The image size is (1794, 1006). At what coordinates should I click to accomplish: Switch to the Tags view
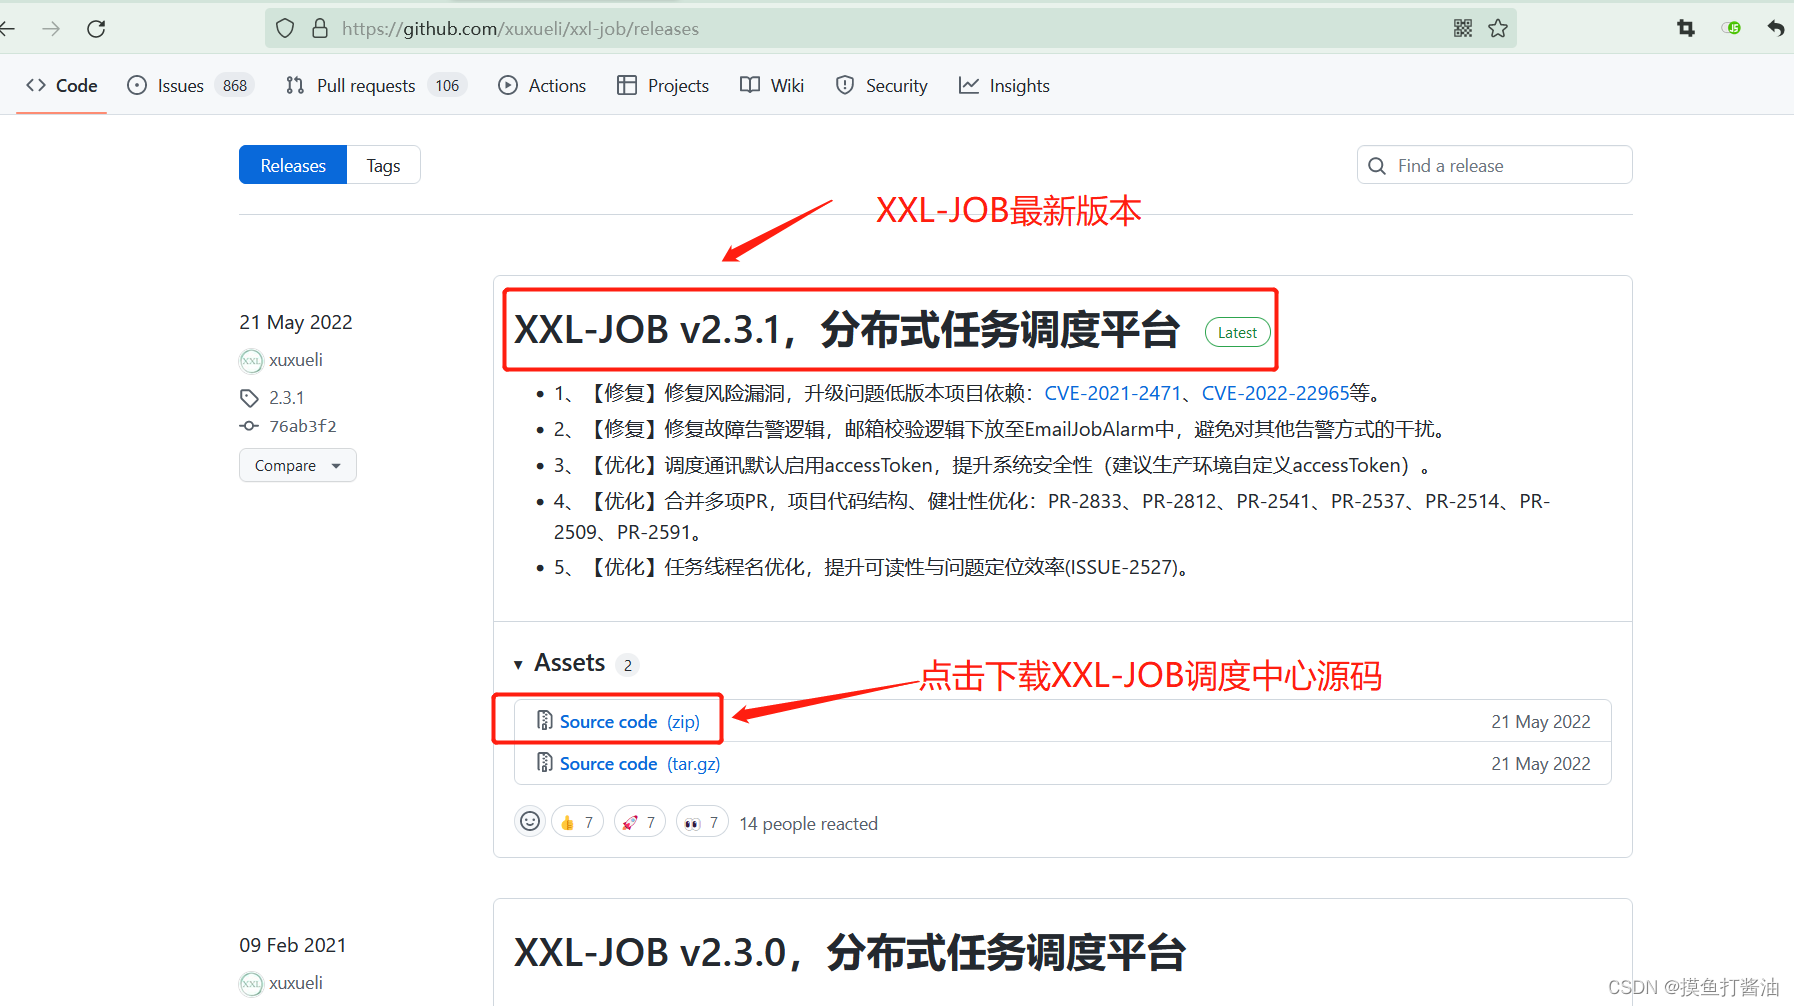click(x=383, y=165)
